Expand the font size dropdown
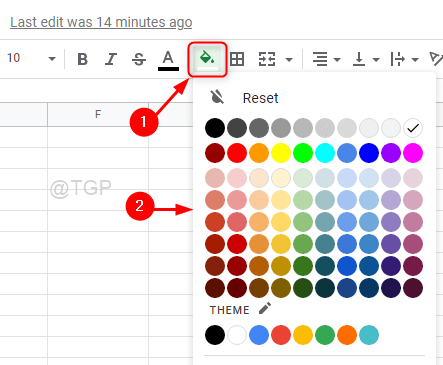Screen dimensions: 443x365 pyautogui.click(x=52, y=59)
